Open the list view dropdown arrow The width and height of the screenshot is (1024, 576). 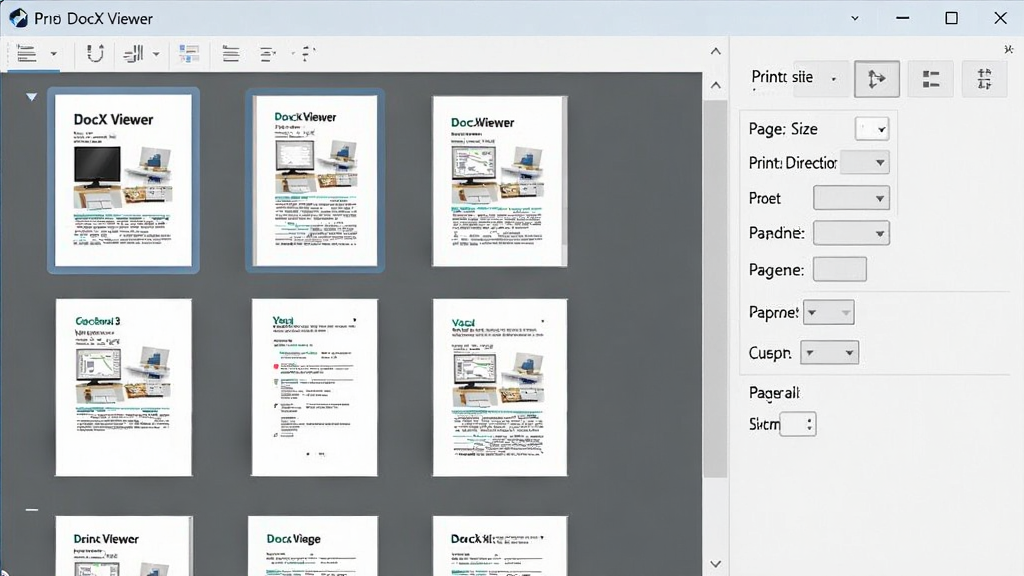(54, 54)
